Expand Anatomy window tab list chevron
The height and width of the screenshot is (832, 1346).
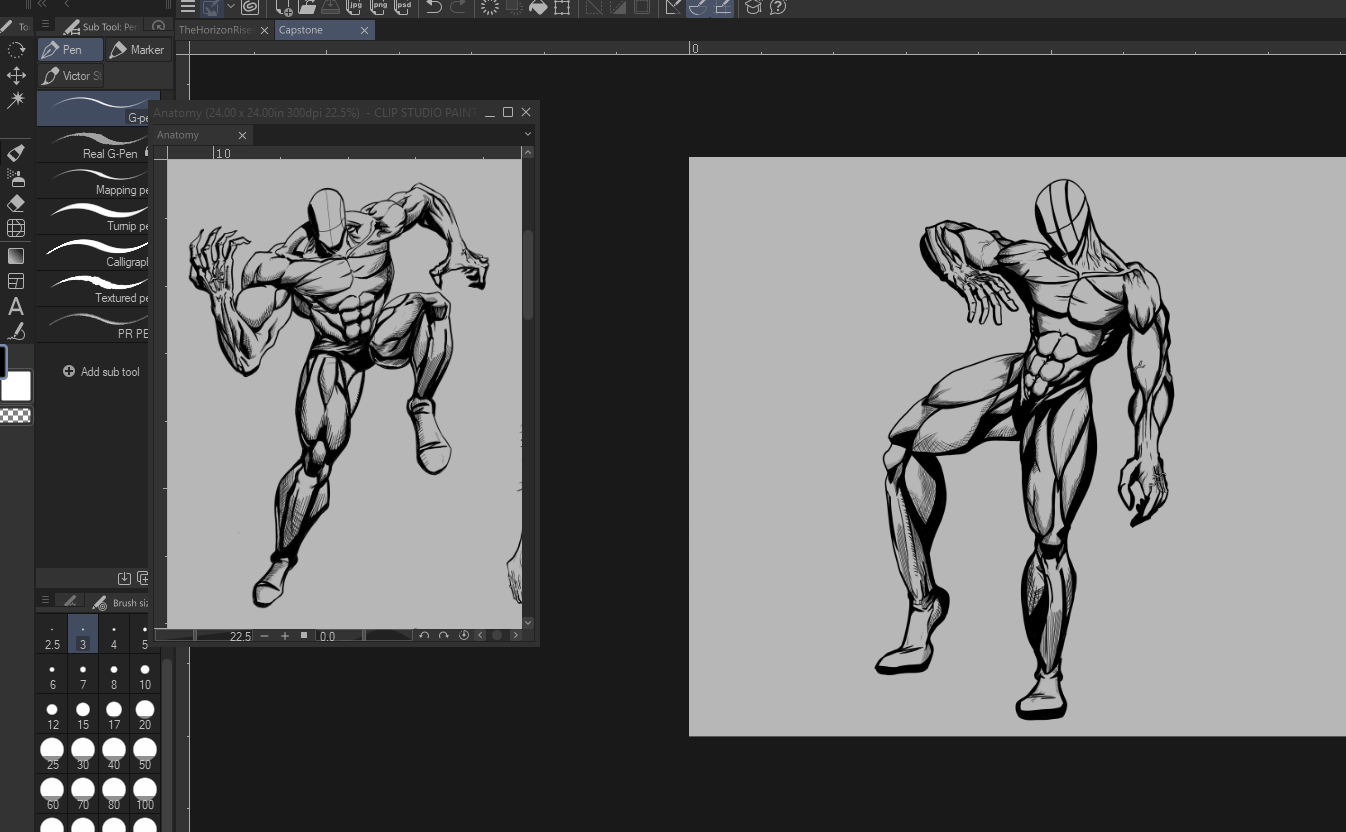point(528,134)
